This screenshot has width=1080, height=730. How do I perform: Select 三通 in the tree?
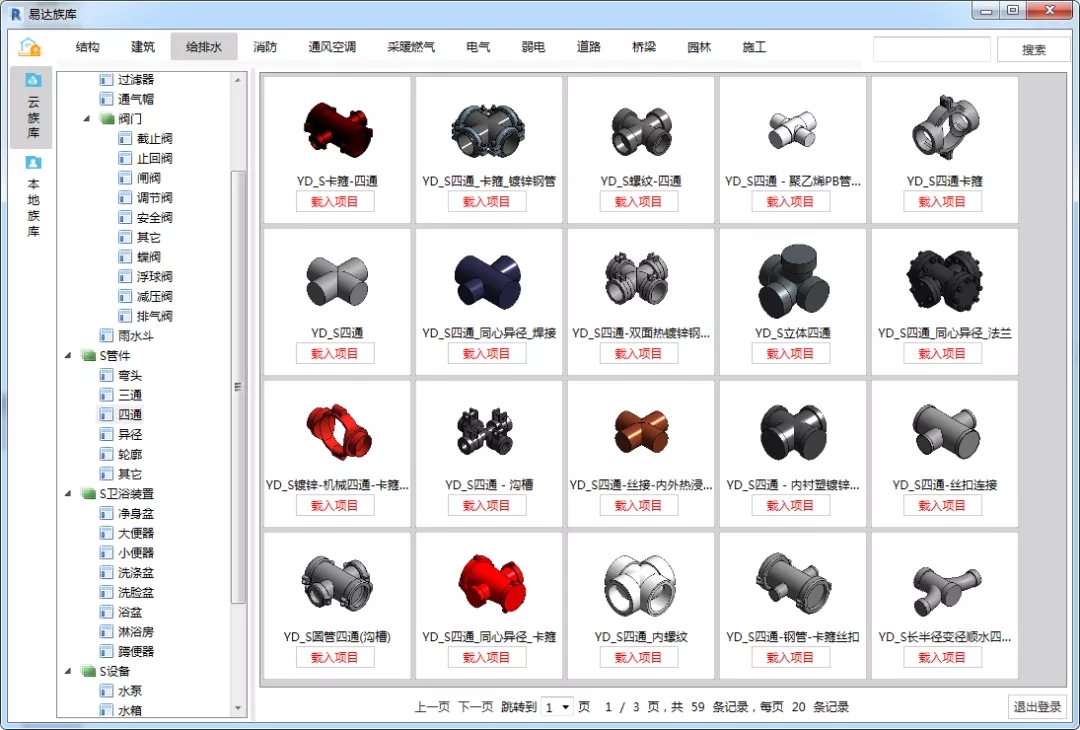coord(129,395)
